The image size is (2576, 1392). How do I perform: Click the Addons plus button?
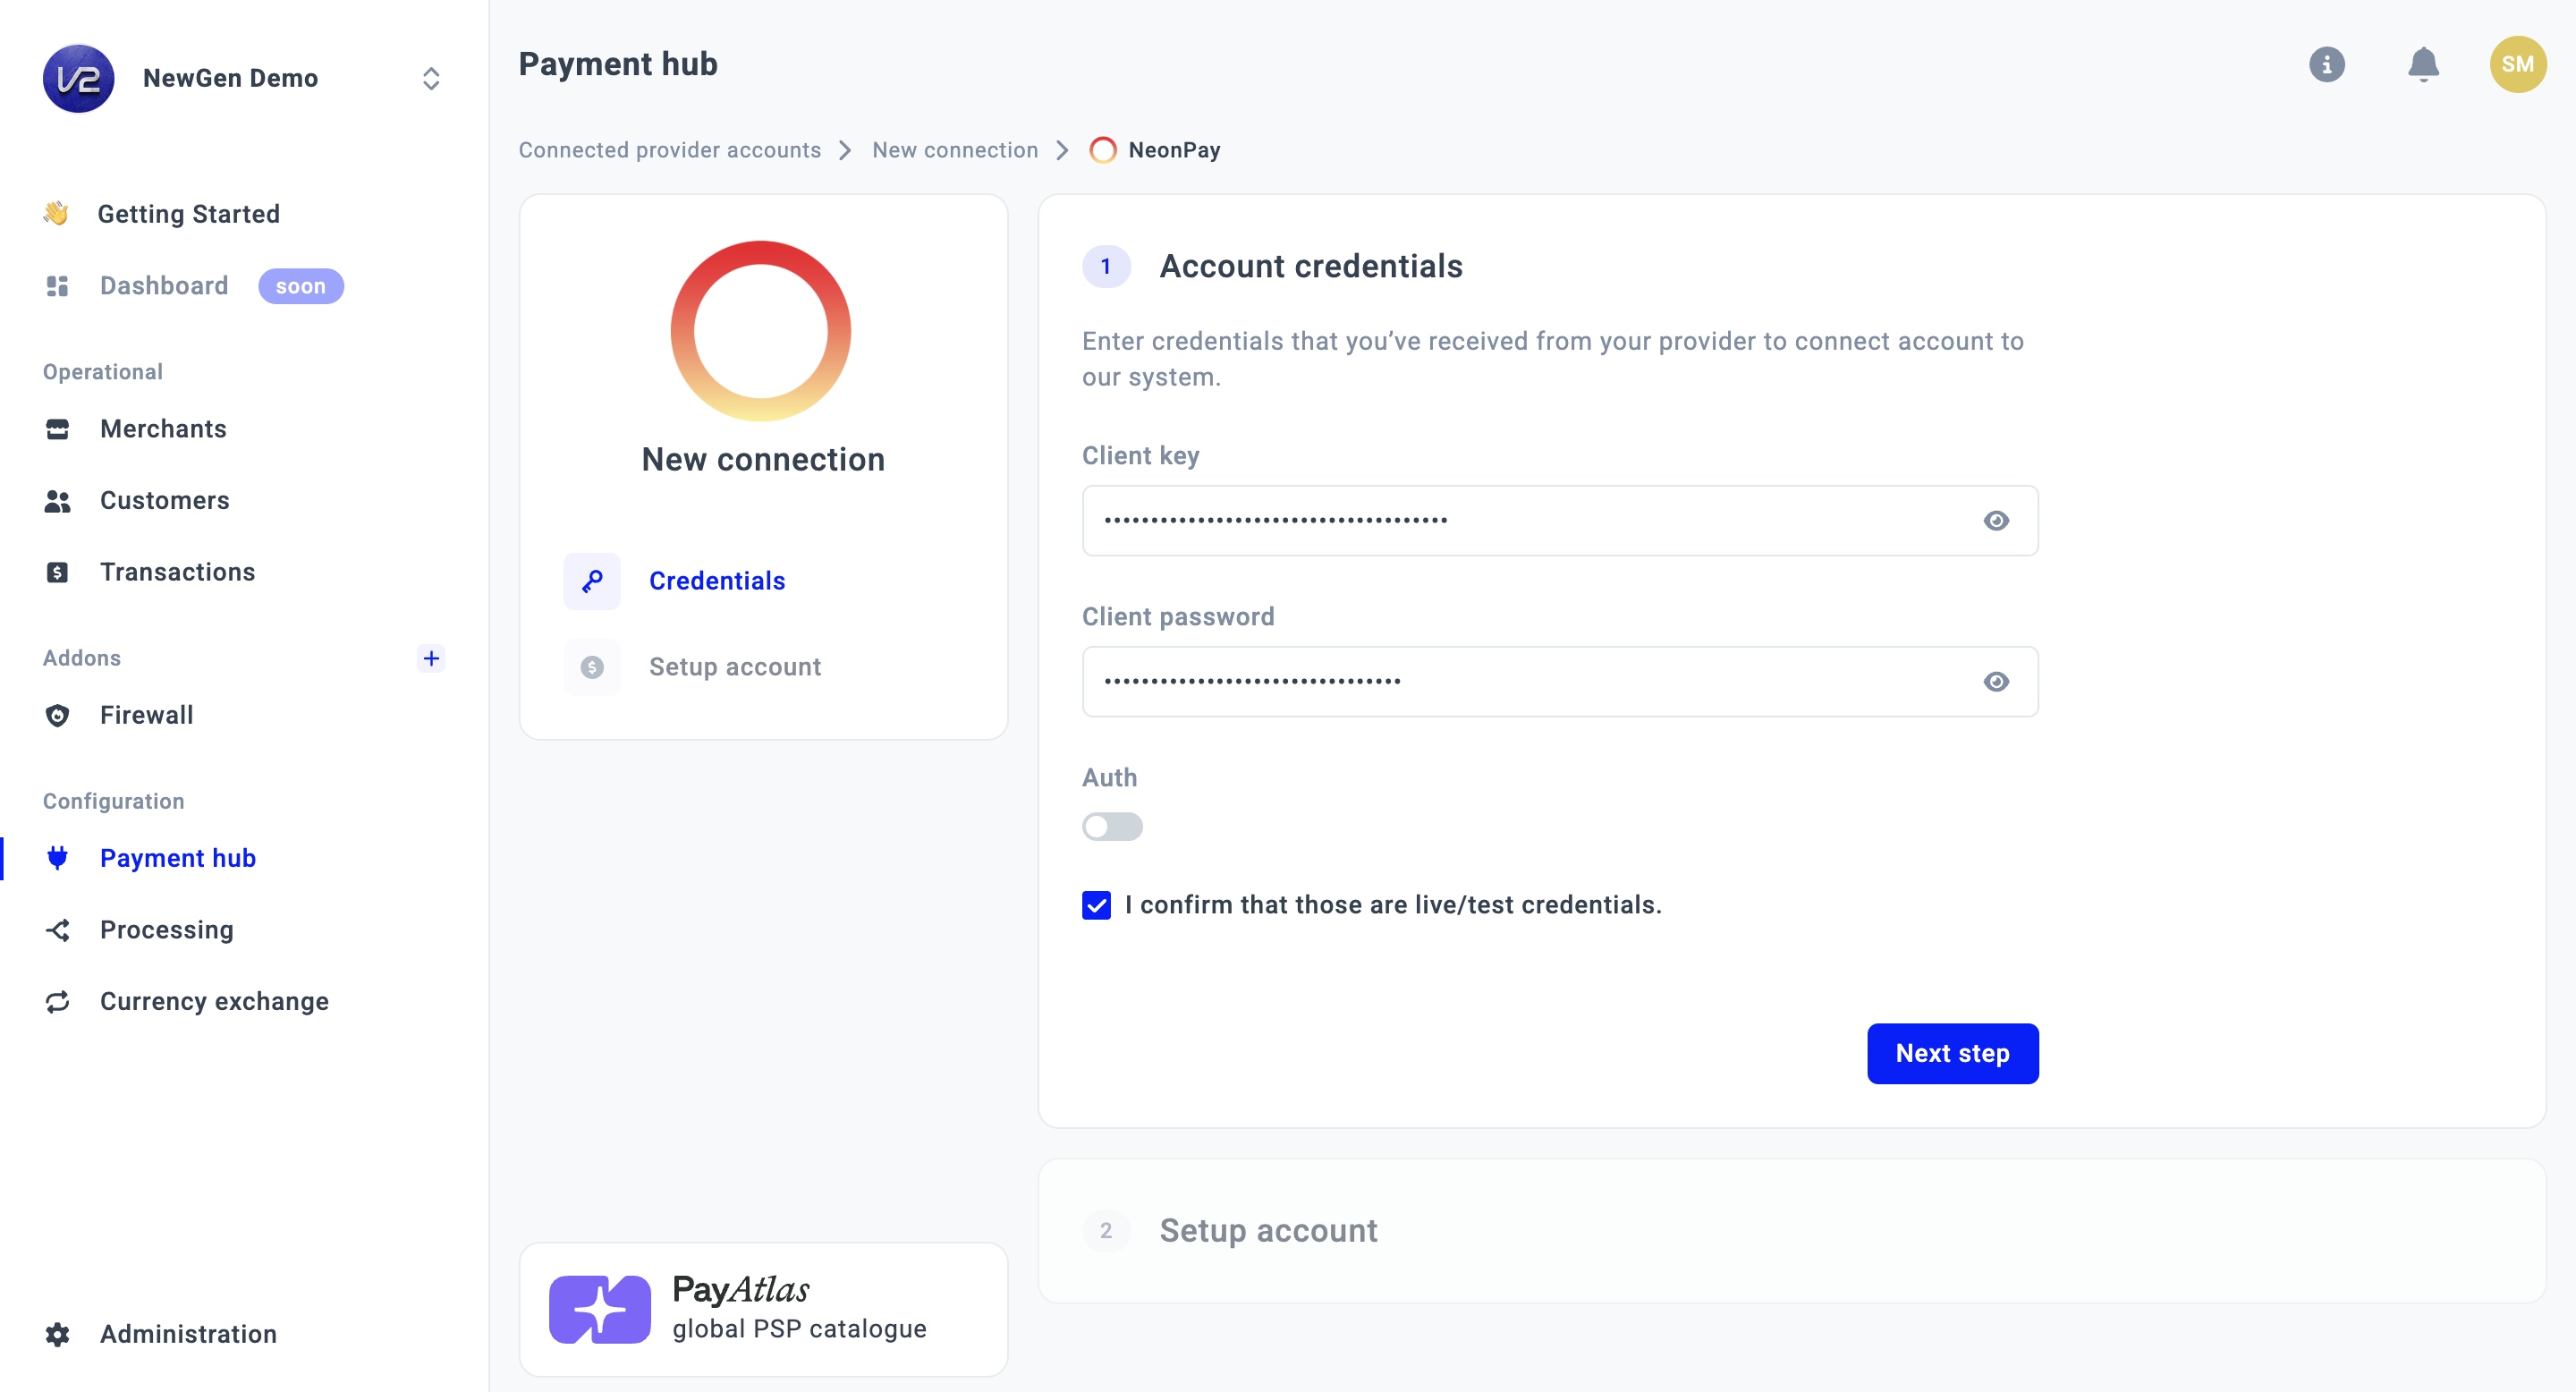(431, 658)
